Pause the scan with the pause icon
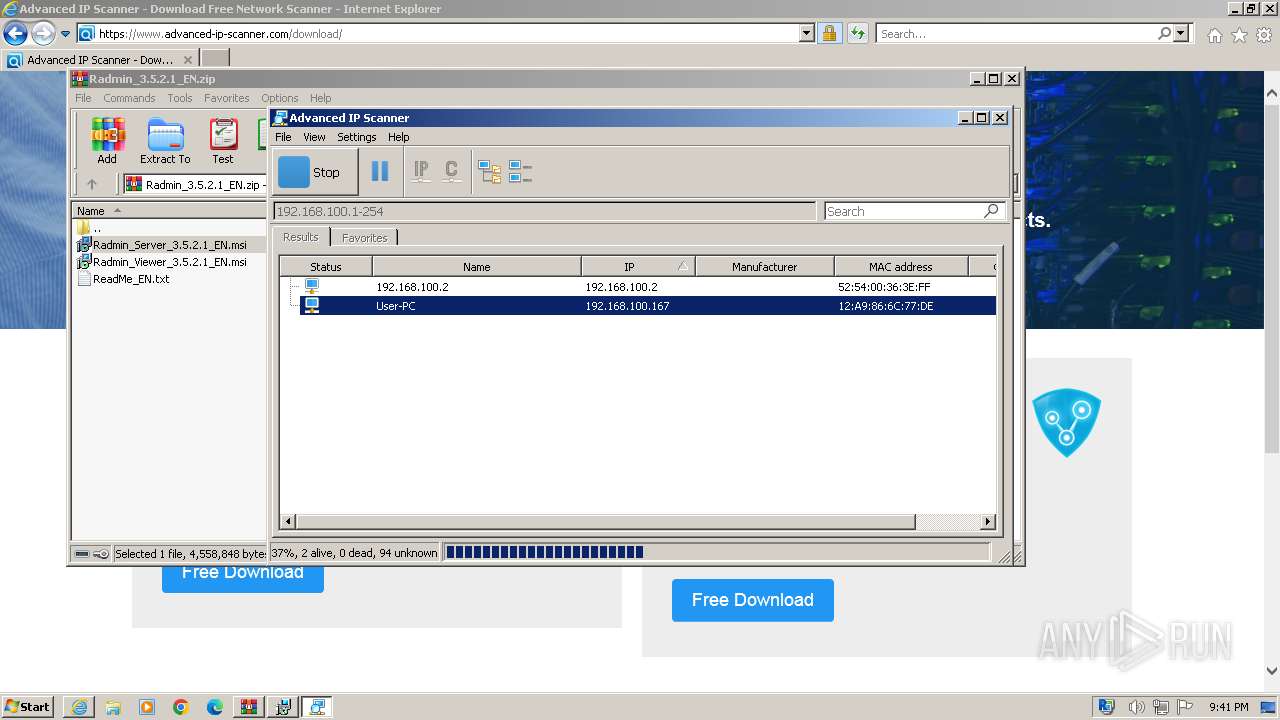This screenshot has width=1280, height=720. [380, 172]
